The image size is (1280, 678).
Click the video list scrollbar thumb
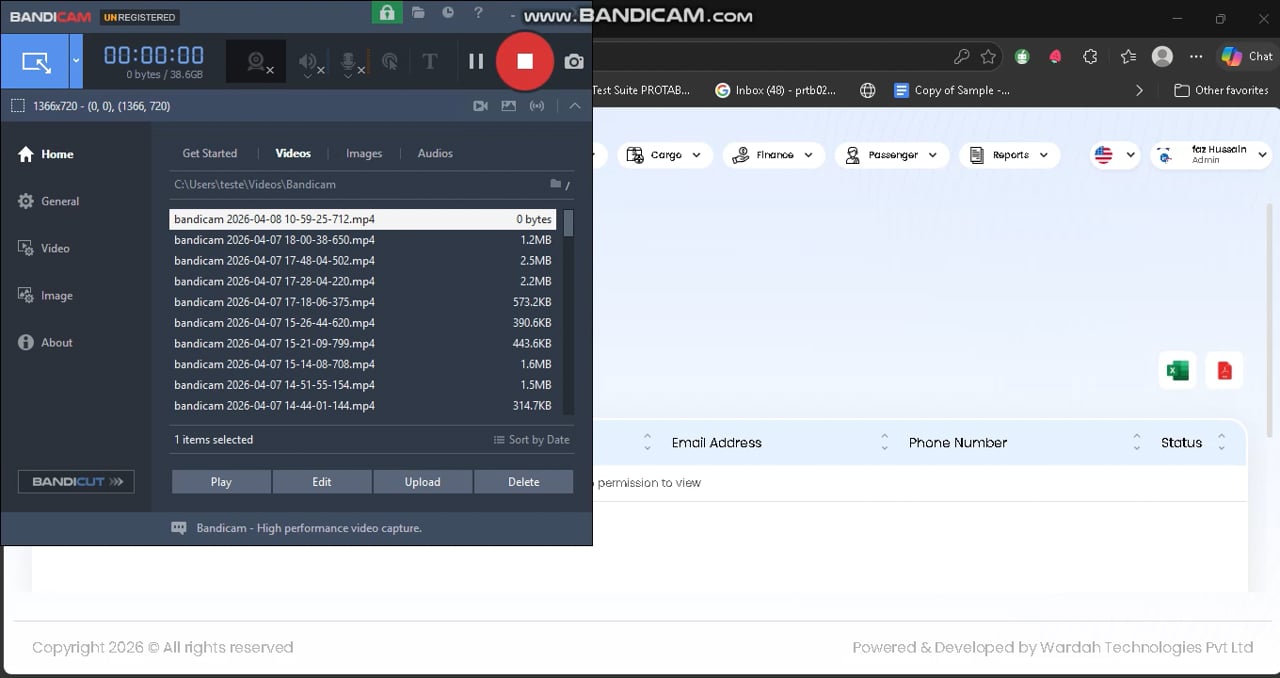569,223
